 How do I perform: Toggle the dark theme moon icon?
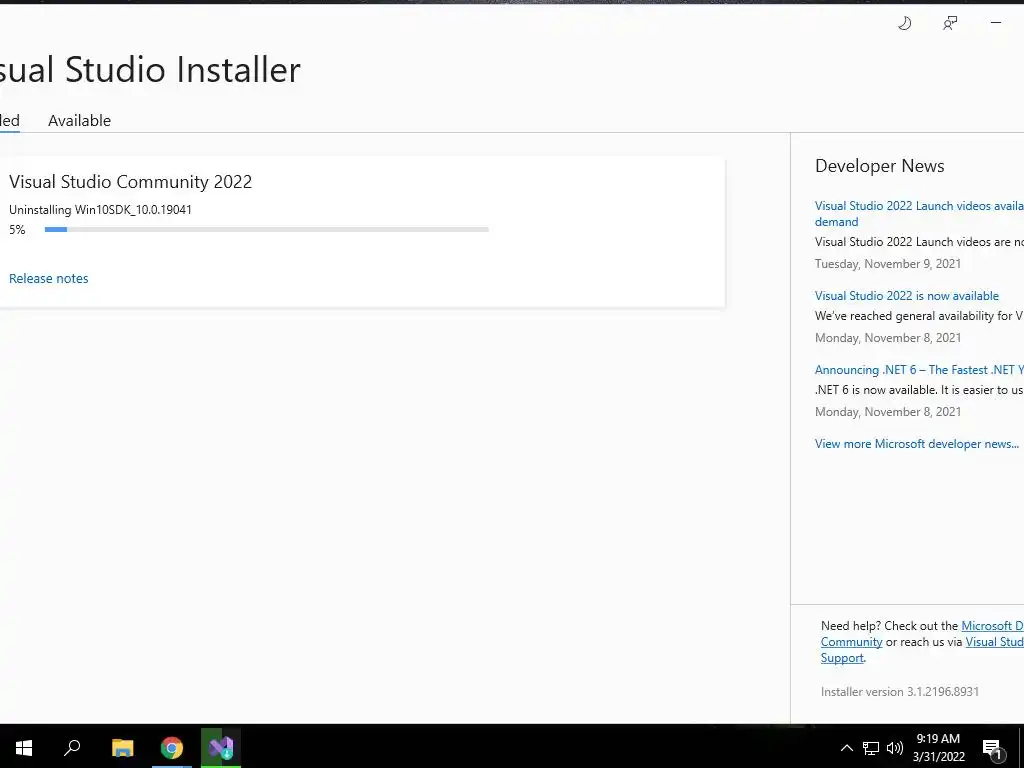tap(904, 24)
